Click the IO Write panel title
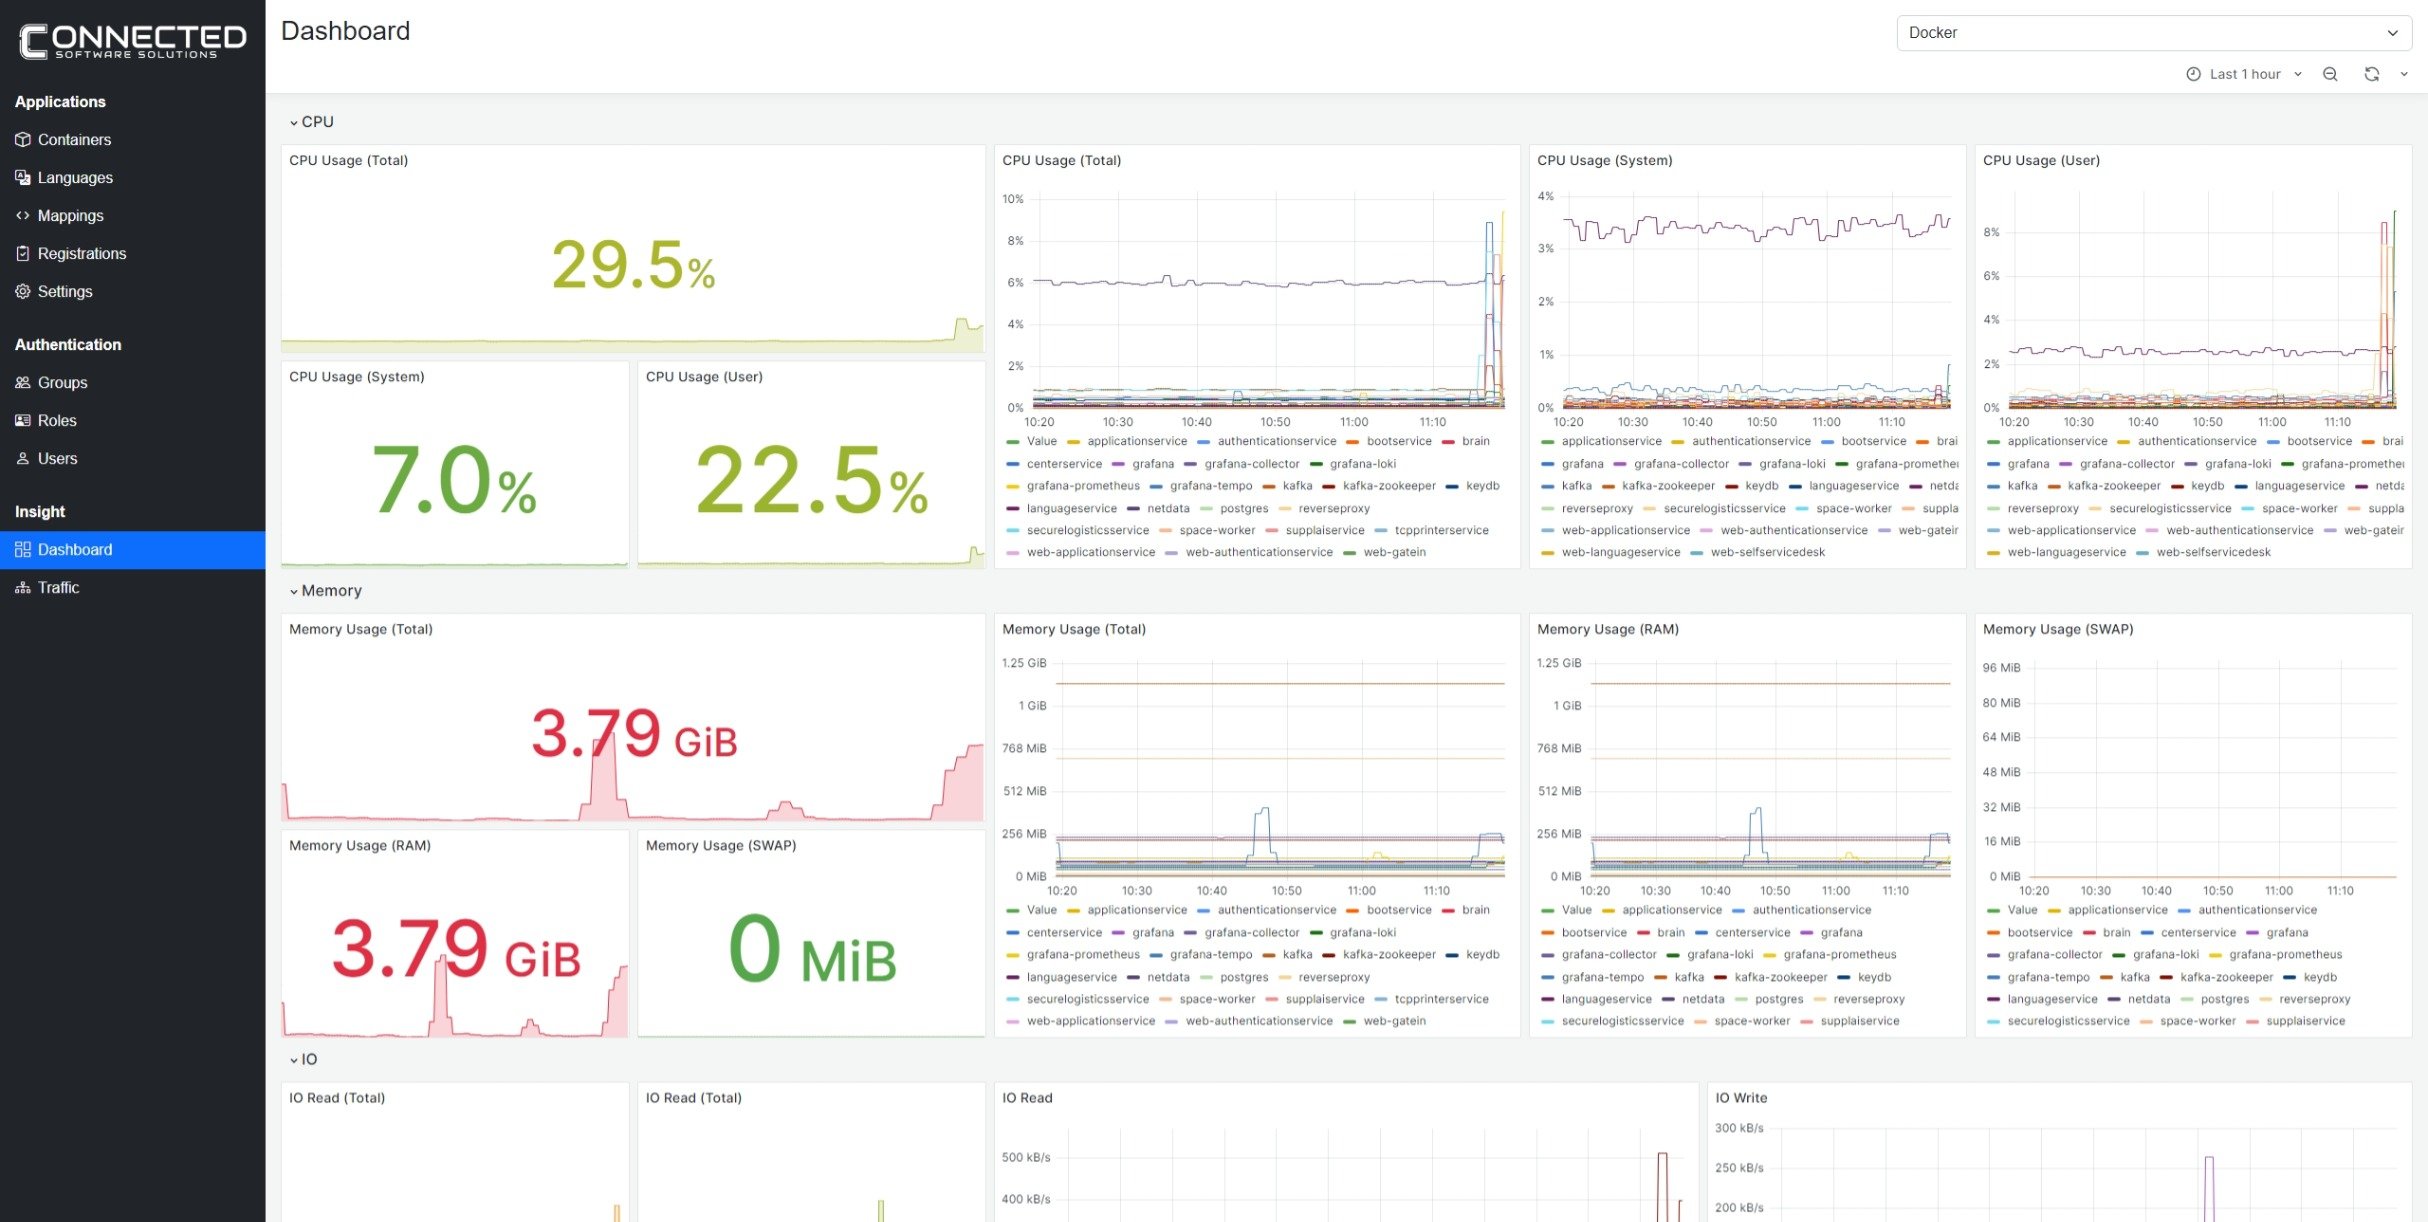The height and width of the screenshot is (1222, 2428). point(1741,1098)
